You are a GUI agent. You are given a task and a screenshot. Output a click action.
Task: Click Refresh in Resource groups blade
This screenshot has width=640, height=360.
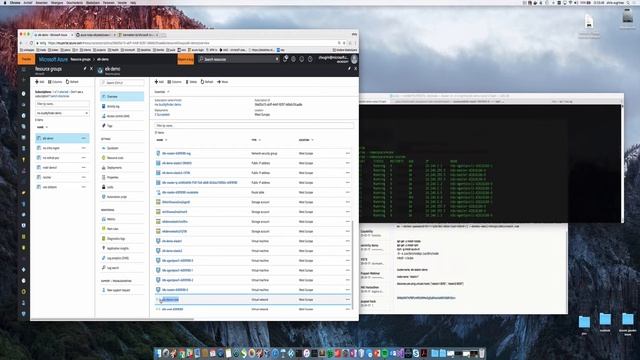(72, 82)
